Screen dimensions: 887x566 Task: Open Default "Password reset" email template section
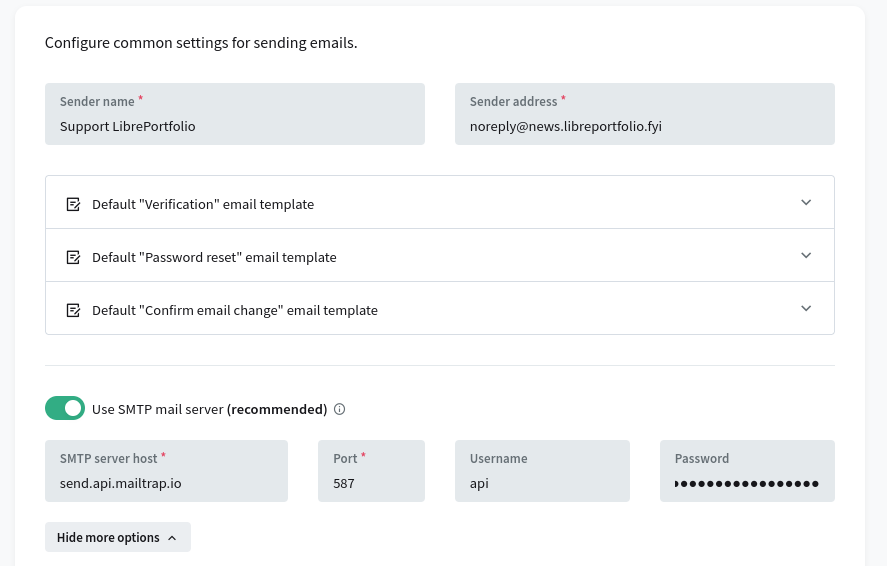214,257
